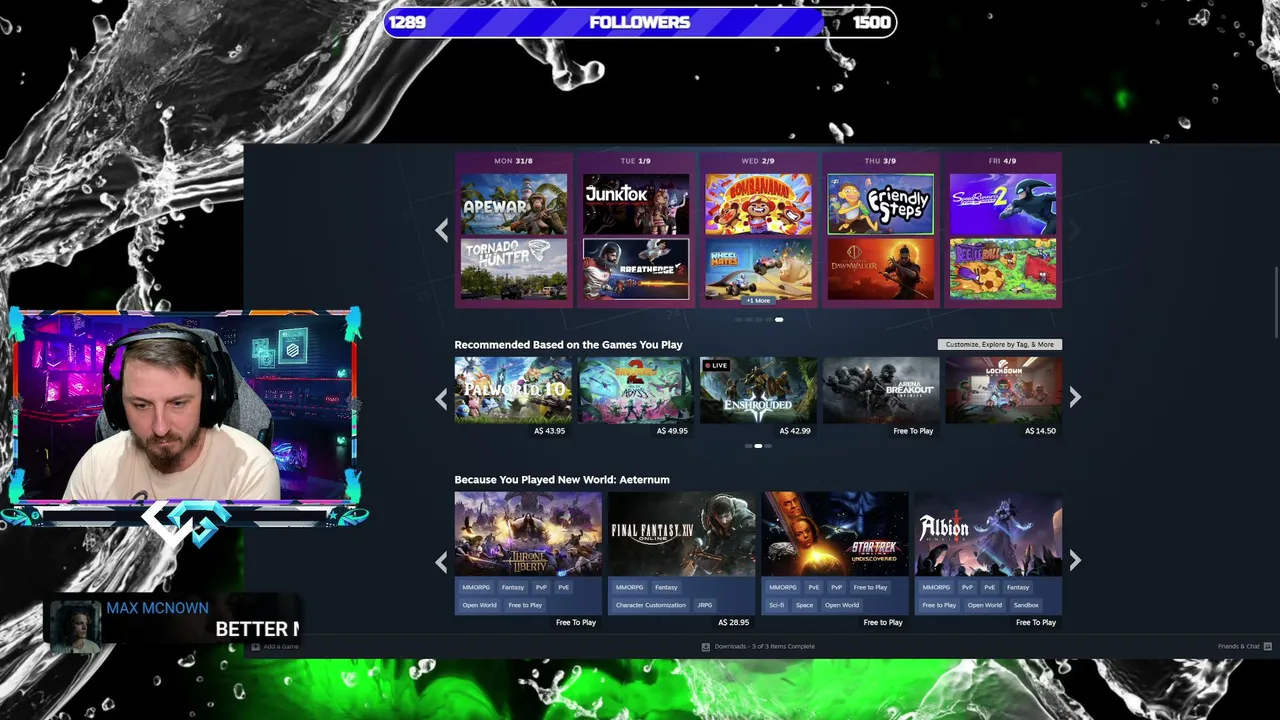Select the soccer beetle game tile under FRI 4/9
1280x720 pixels.
click(x=1002, y=269)
